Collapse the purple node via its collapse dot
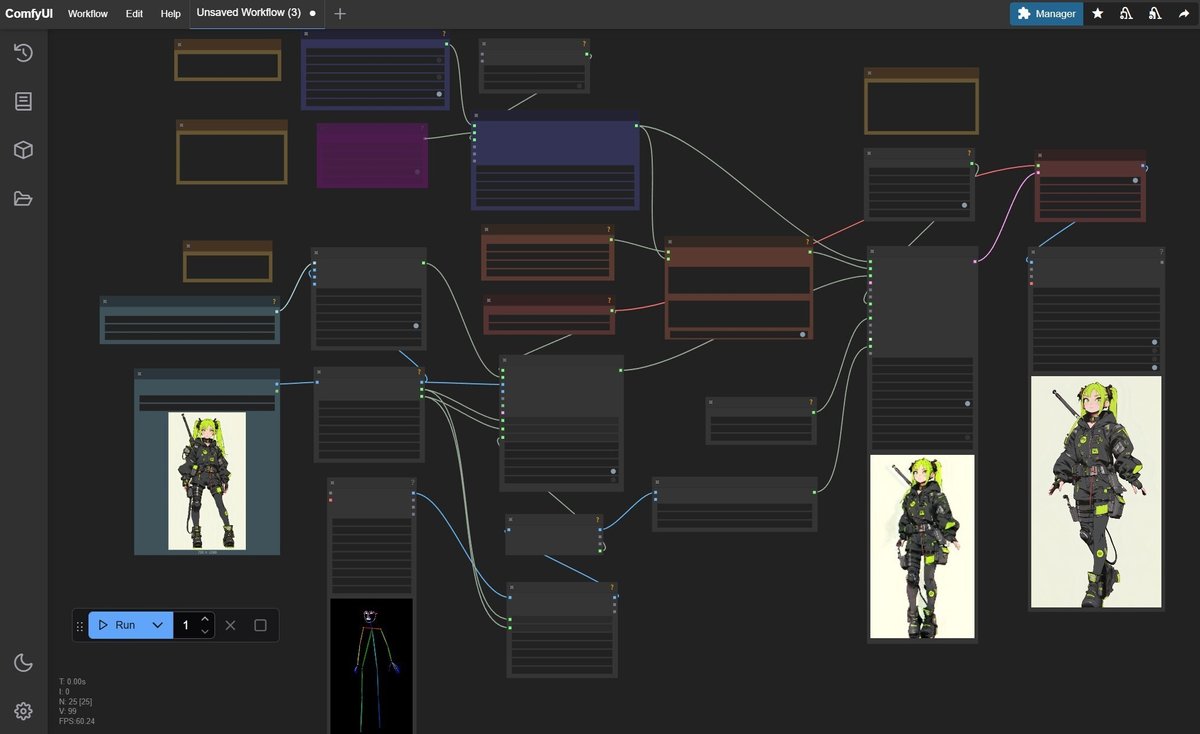This screenshot has width=1200, height=734. click(x=322, y=128)
